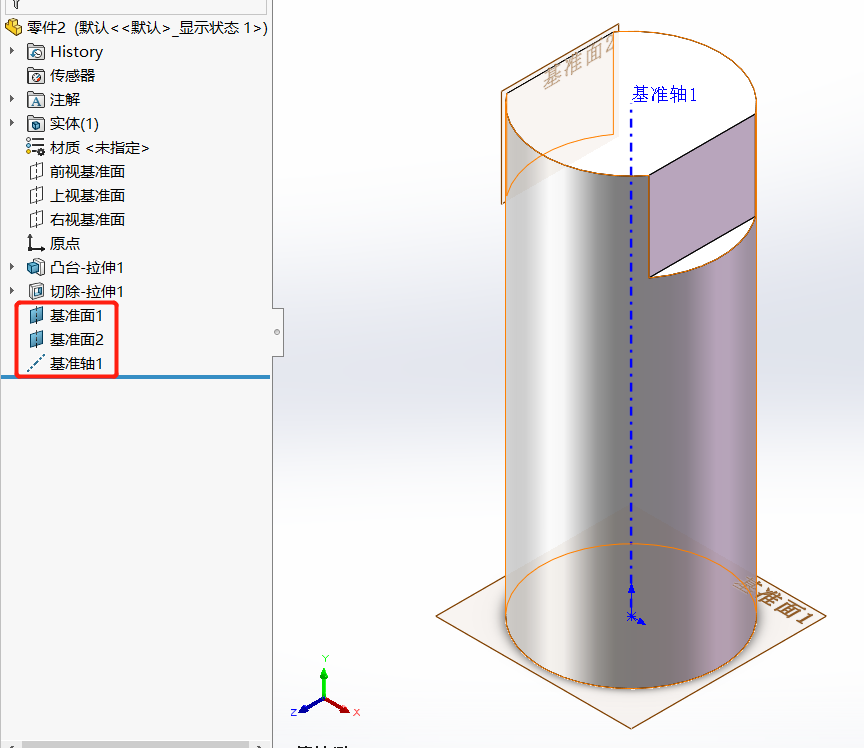The width and height of the screenshot is (864, 748).
Task: Expand the 凸台-拉伸1 feature node
Action: (x=13, y=267)
